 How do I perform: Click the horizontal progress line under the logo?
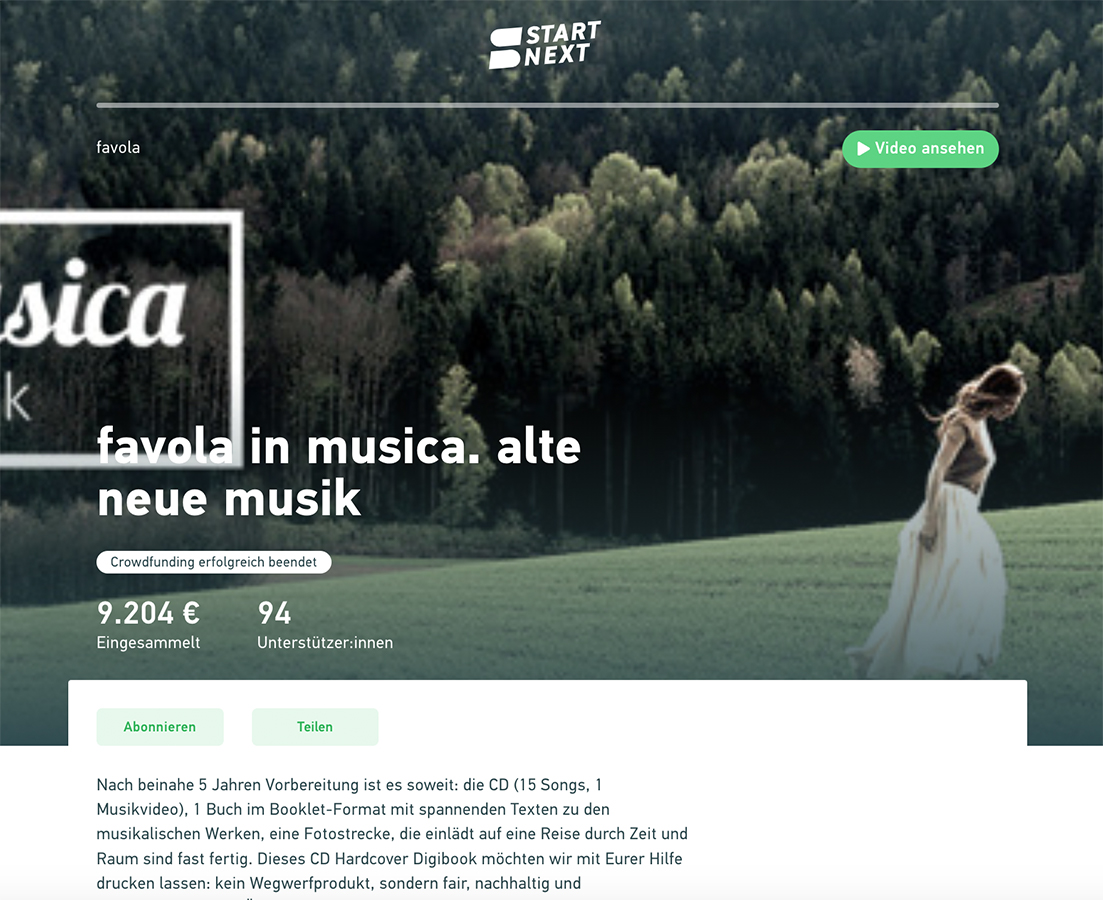click(x=547, y=106)
